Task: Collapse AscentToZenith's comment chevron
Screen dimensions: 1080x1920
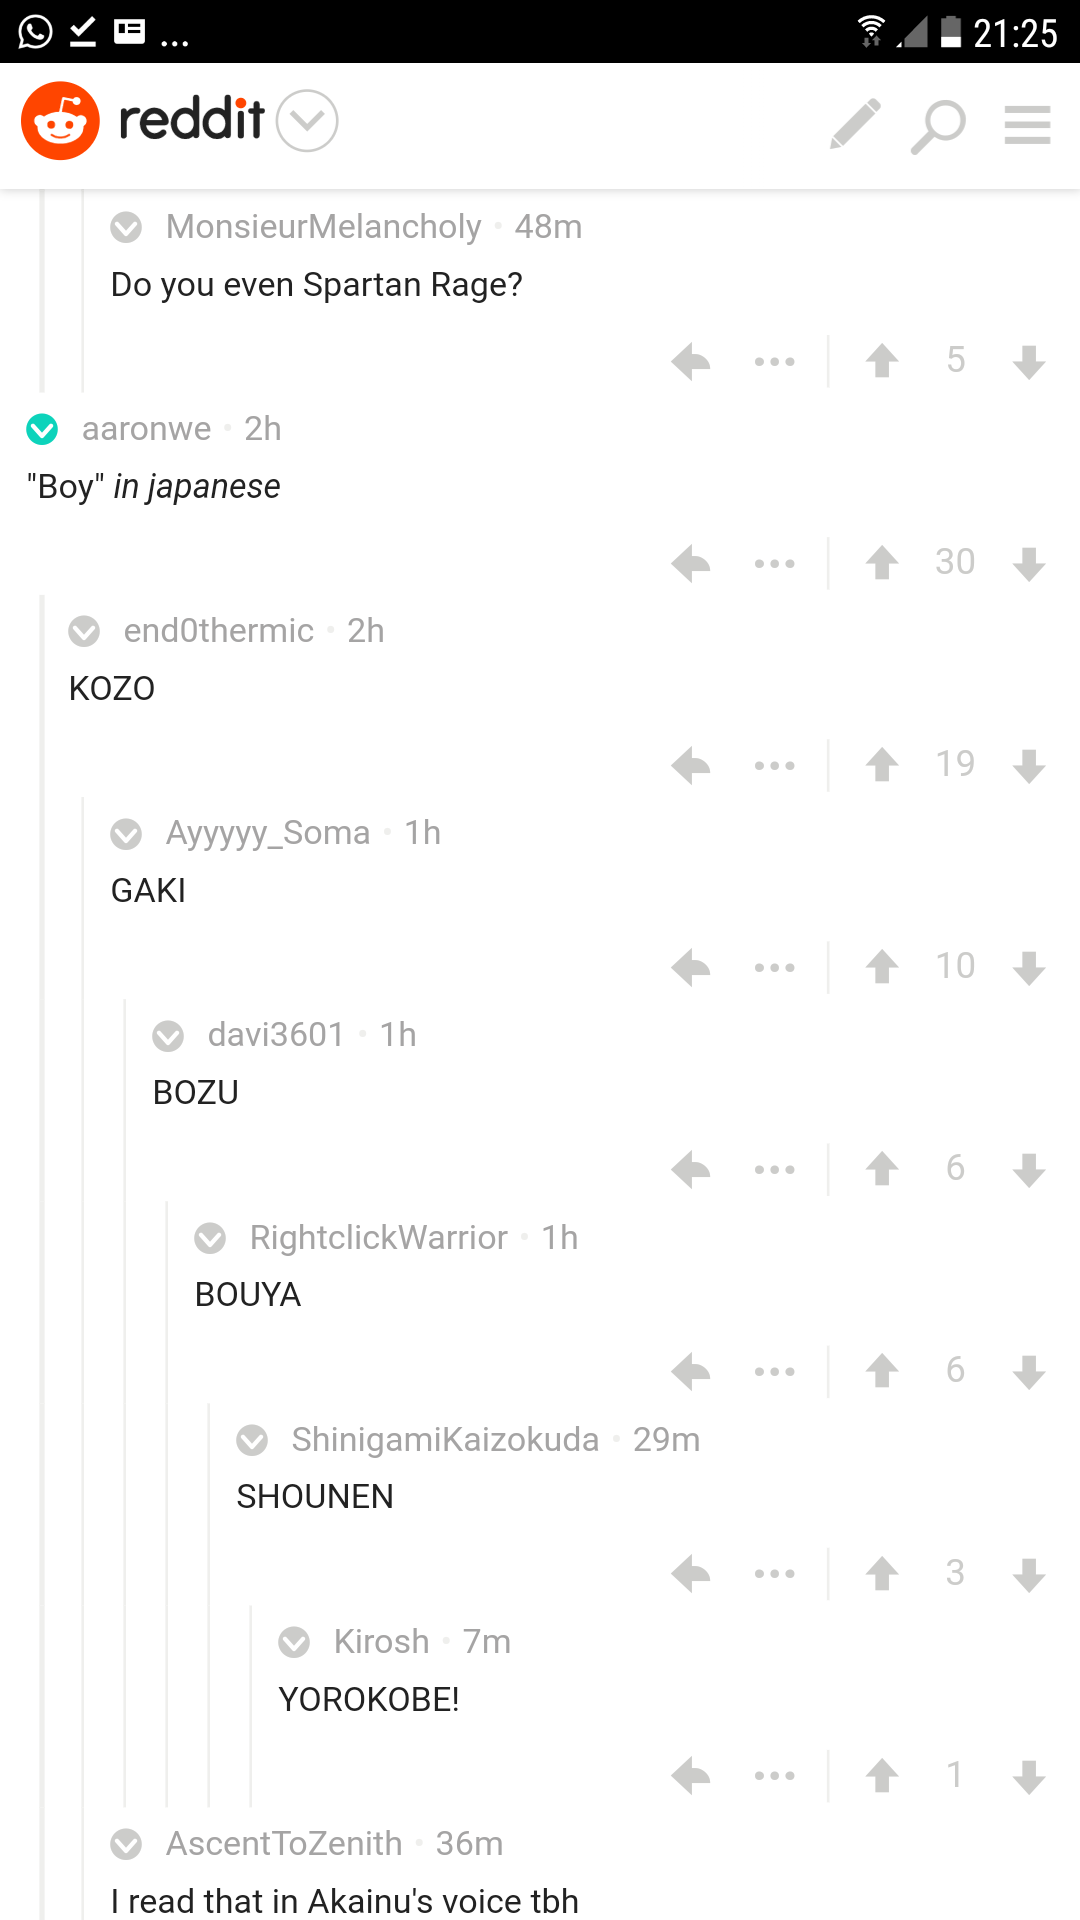Action: pyautogui.click(x=126, y=1844)
